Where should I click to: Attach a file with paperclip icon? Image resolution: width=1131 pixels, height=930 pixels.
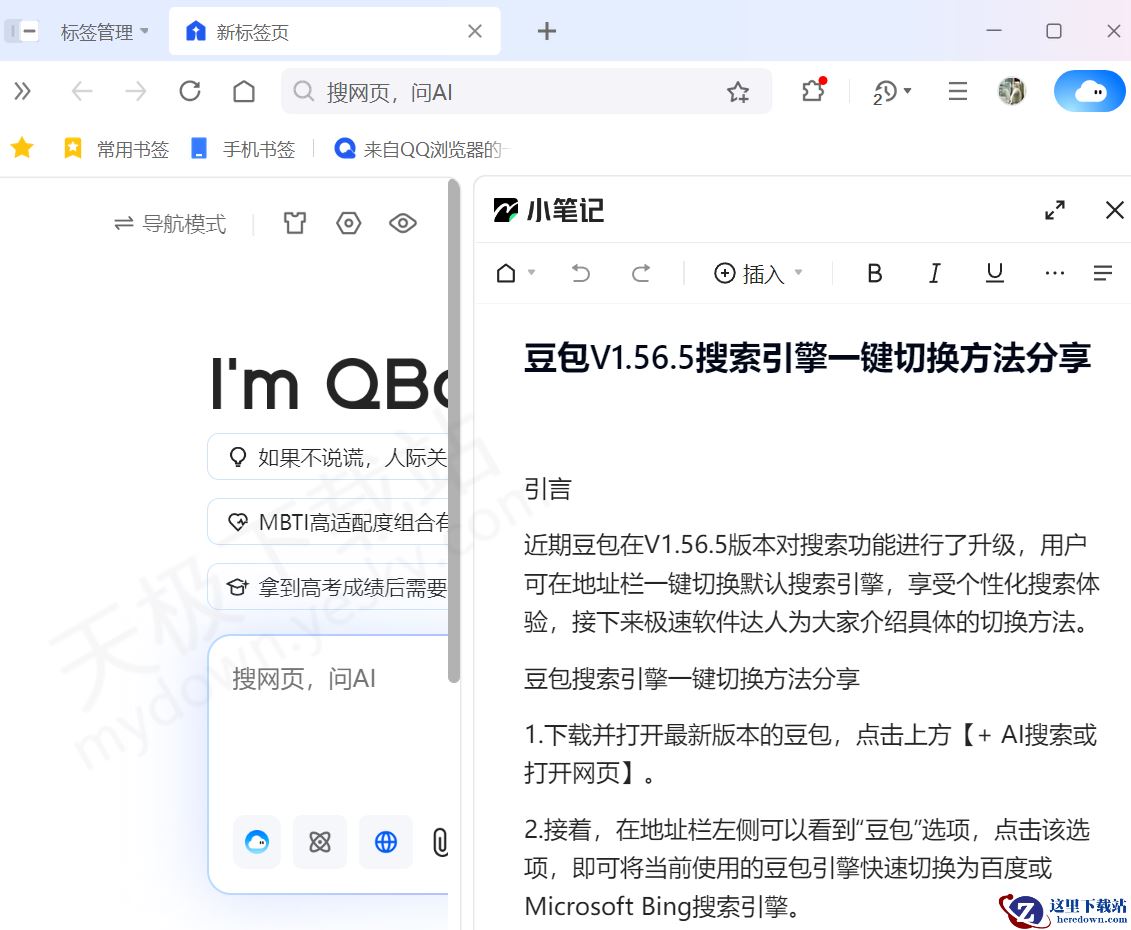coord(439,842)
